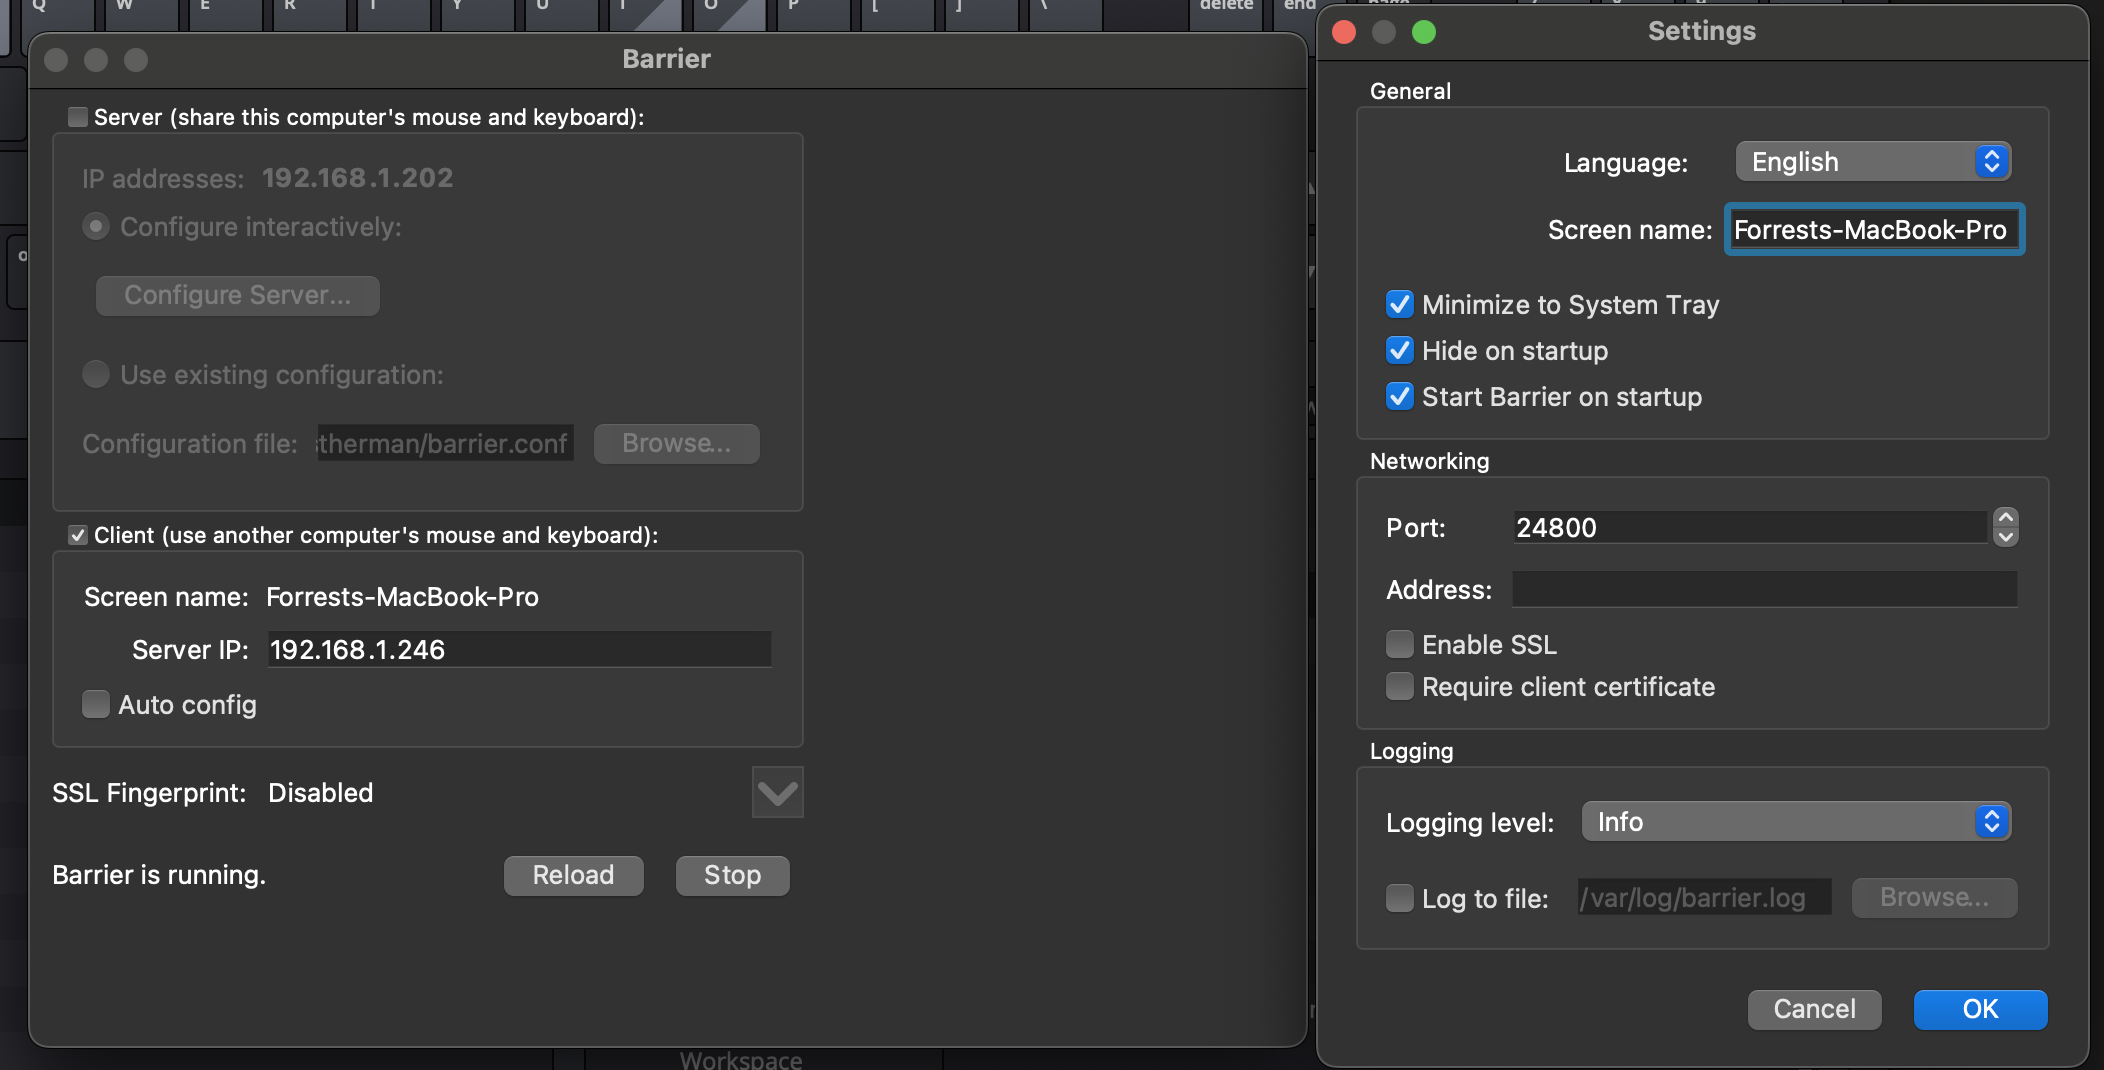Toggle the Auto config checkbox
Screen dimensions: 2104x1070
pyautogui.click(x=96, y=704)
